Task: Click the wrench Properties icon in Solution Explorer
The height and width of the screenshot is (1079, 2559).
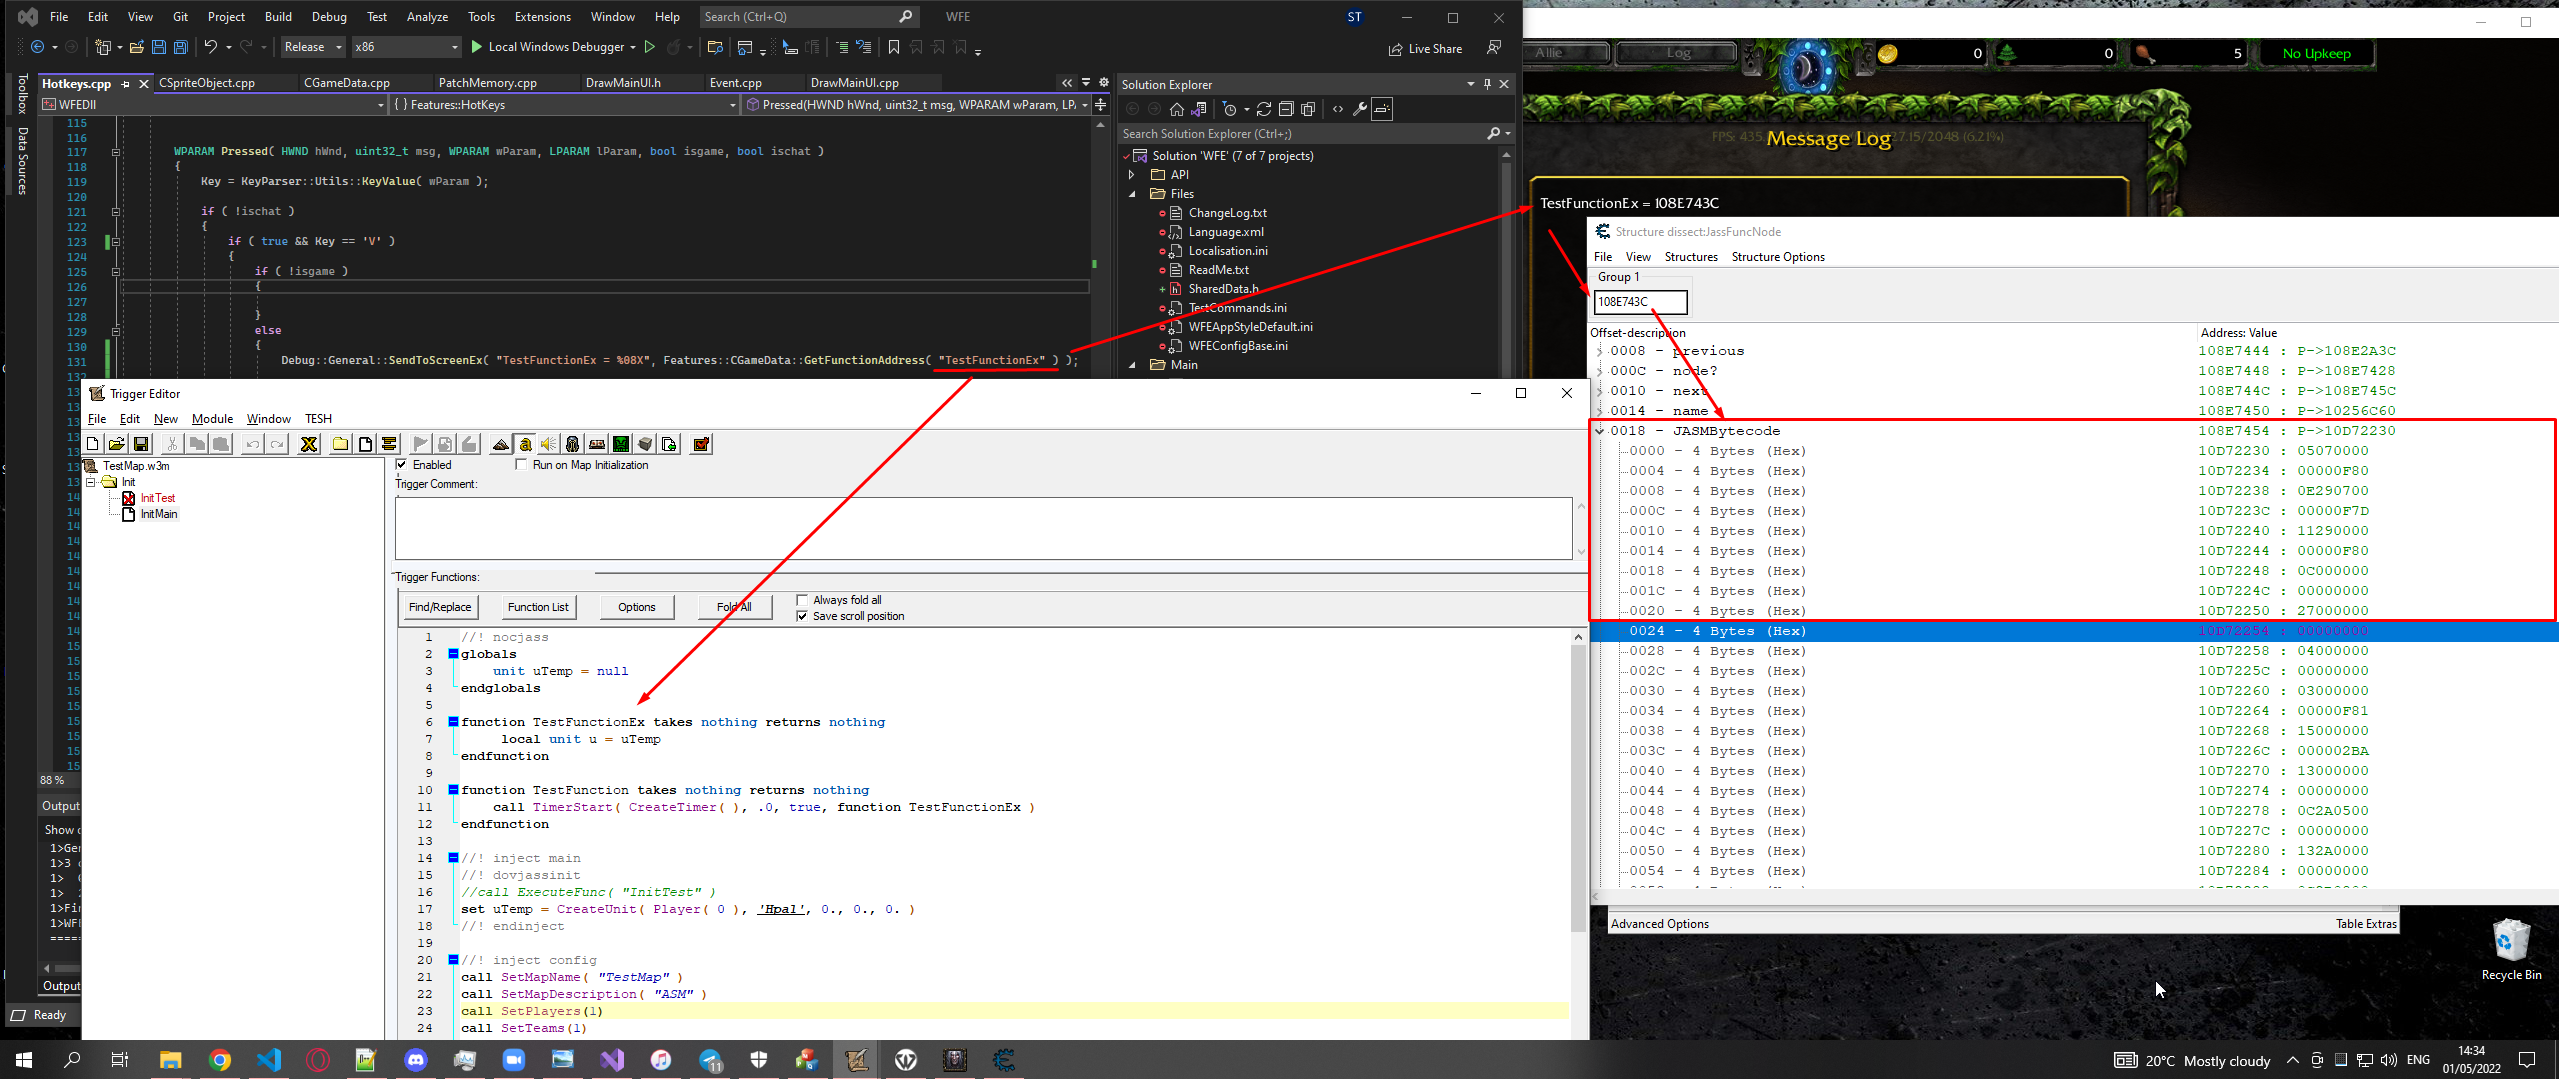Action: pos(1359,109)
